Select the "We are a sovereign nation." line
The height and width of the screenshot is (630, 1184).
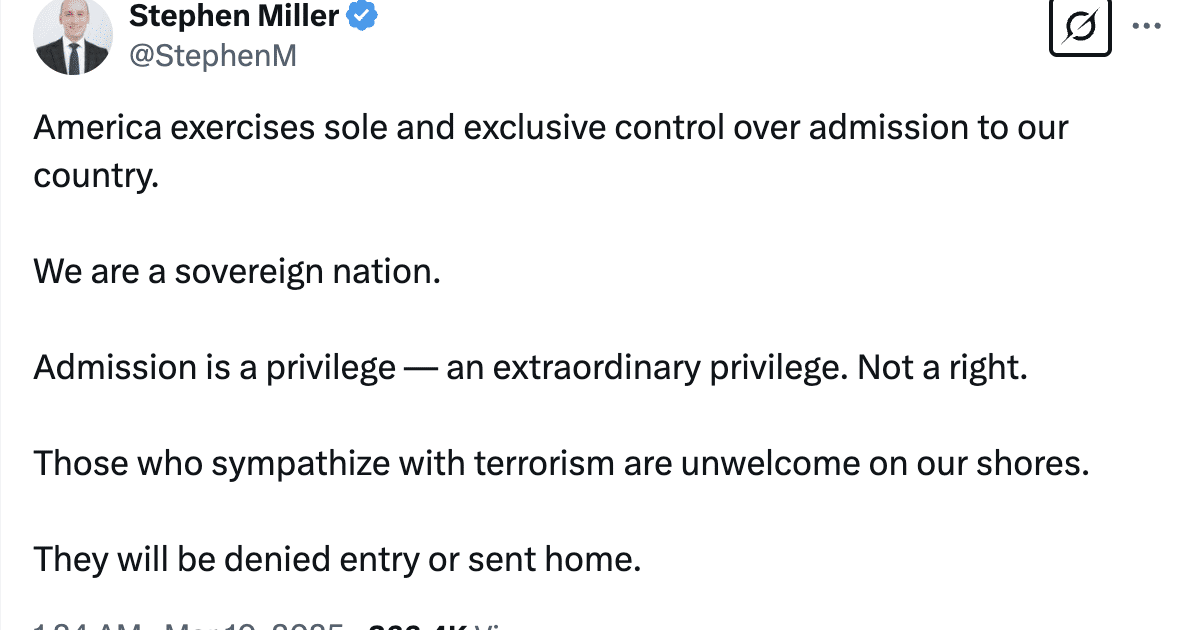pyautogui.click(x=237, y=271)
